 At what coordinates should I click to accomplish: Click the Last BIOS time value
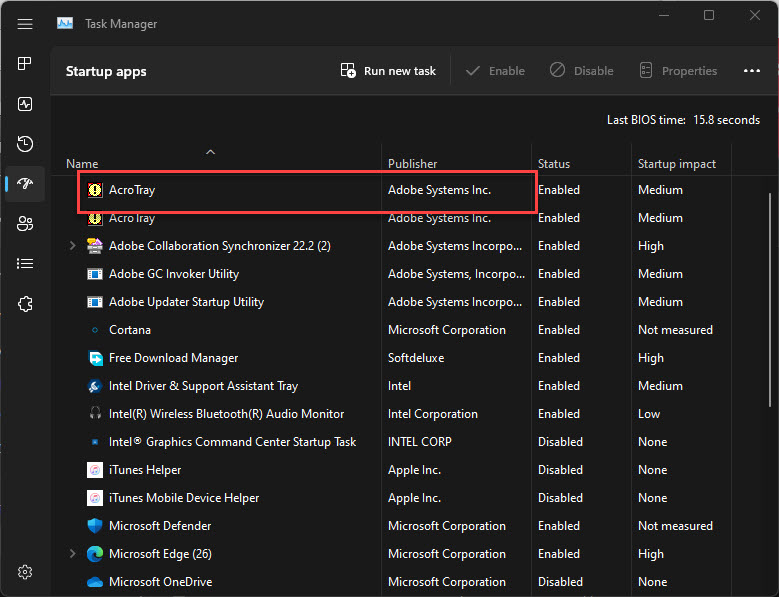click(x=726, y=120)
